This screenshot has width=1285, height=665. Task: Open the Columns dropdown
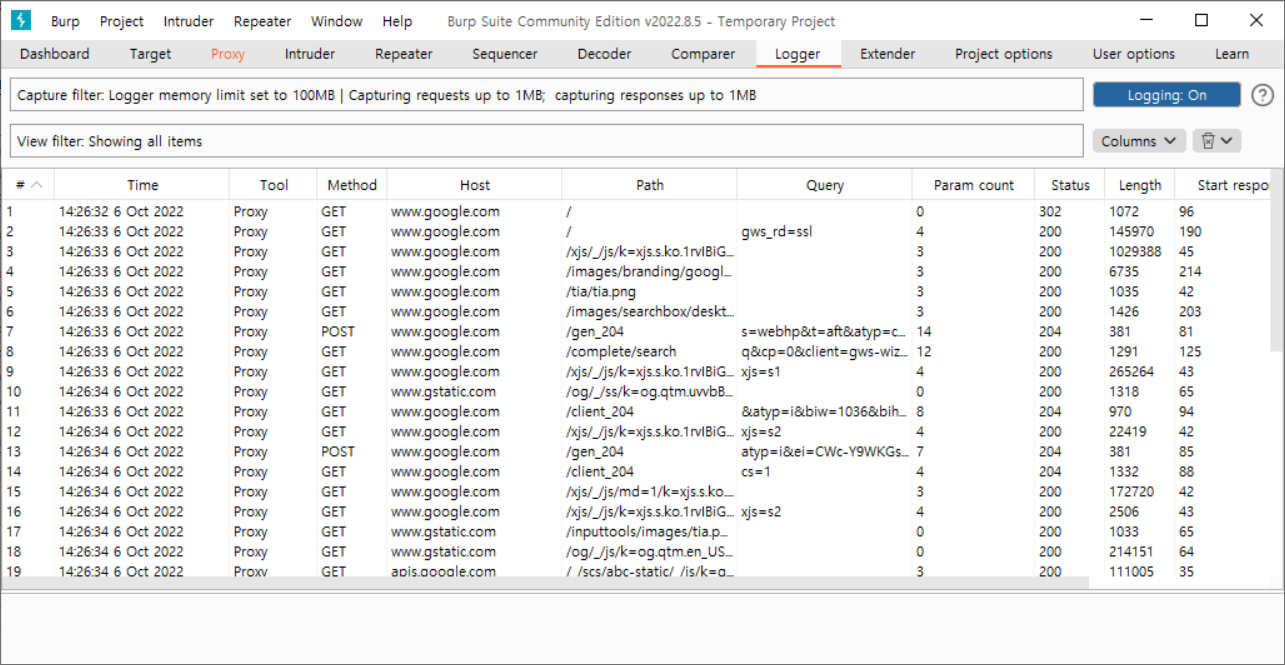click(x=1139, y=141)
